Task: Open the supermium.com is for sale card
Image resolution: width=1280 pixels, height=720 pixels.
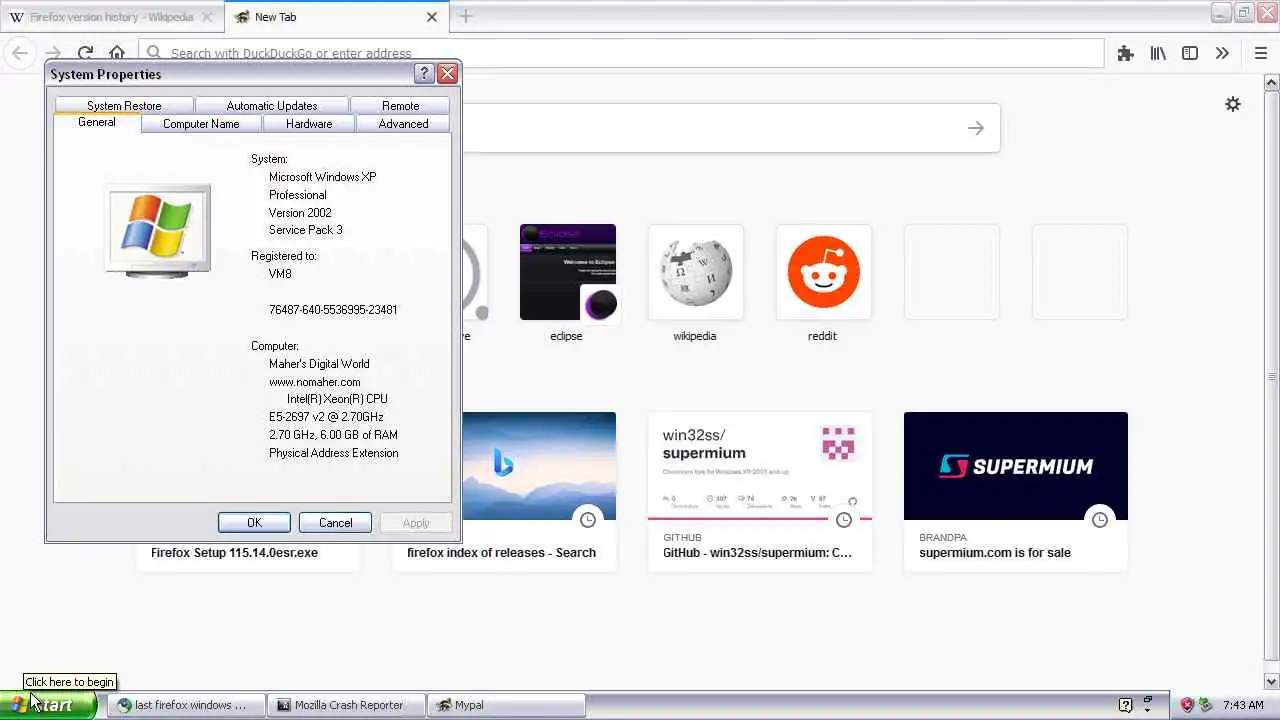Action: [x=1016, y=491]
